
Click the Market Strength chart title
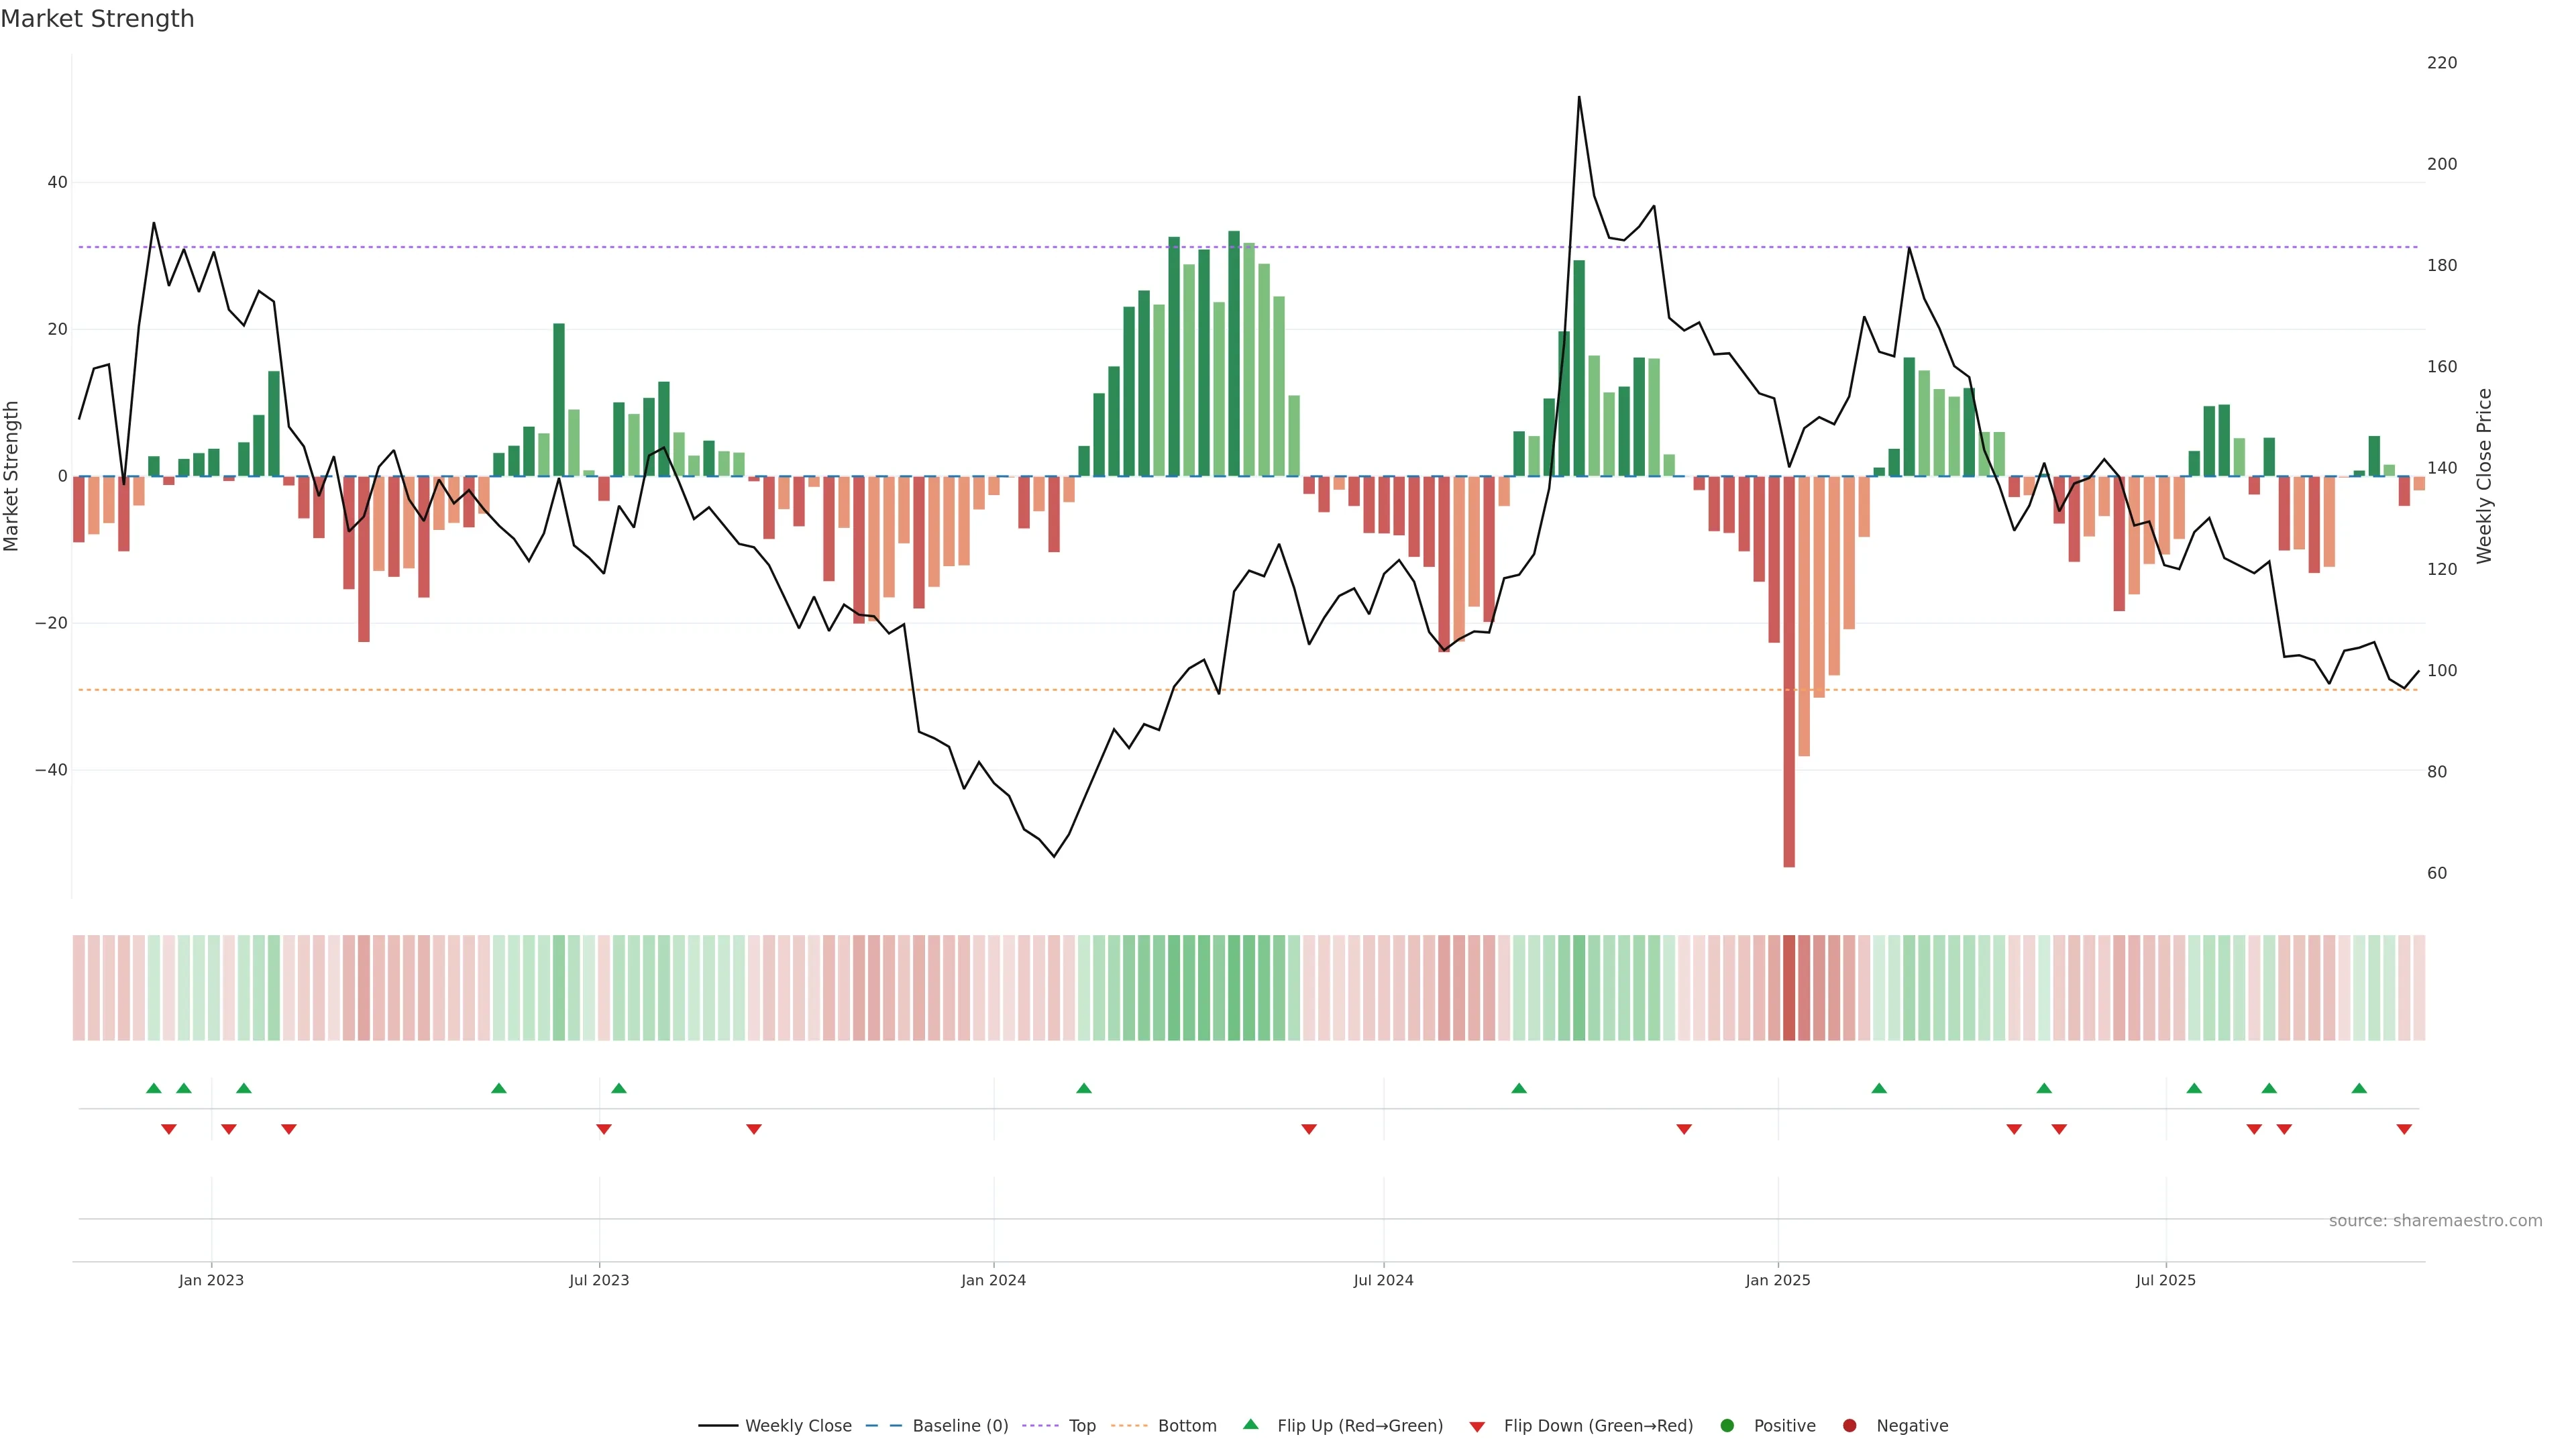(x=97, y=19)
